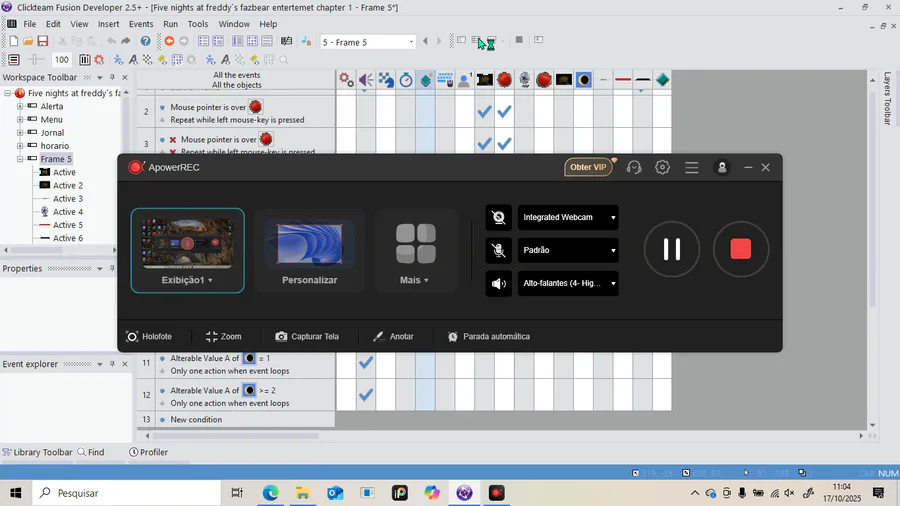
Task: Open Parada automática timer option
Action: [488, 337]
